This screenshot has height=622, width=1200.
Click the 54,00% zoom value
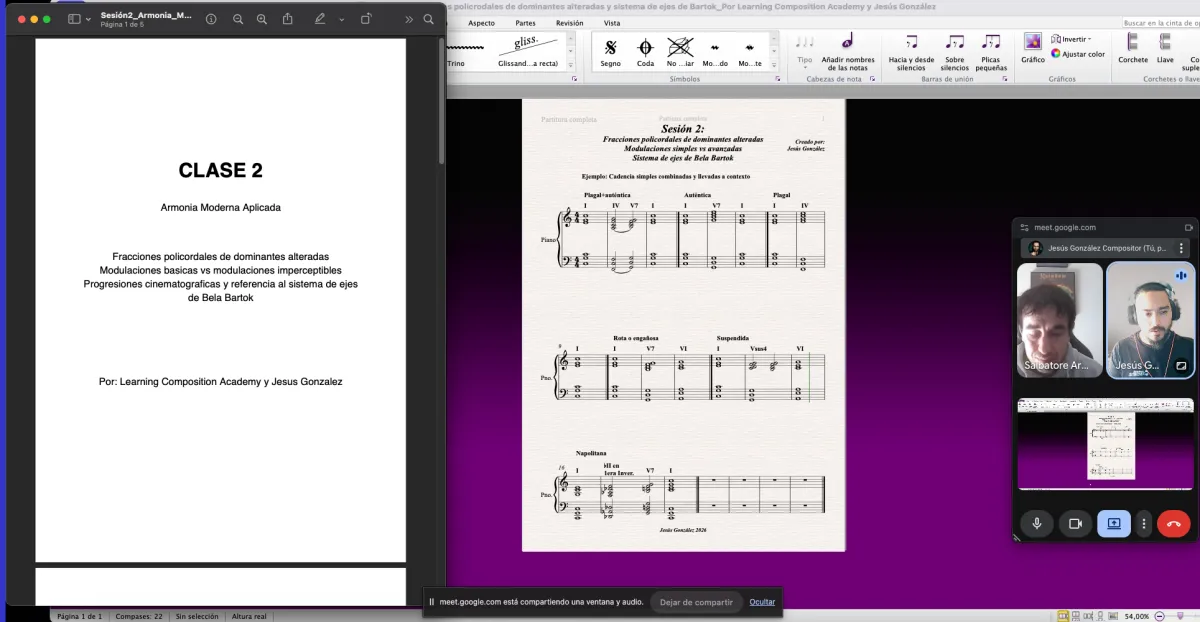click(x=1137, y=616)
